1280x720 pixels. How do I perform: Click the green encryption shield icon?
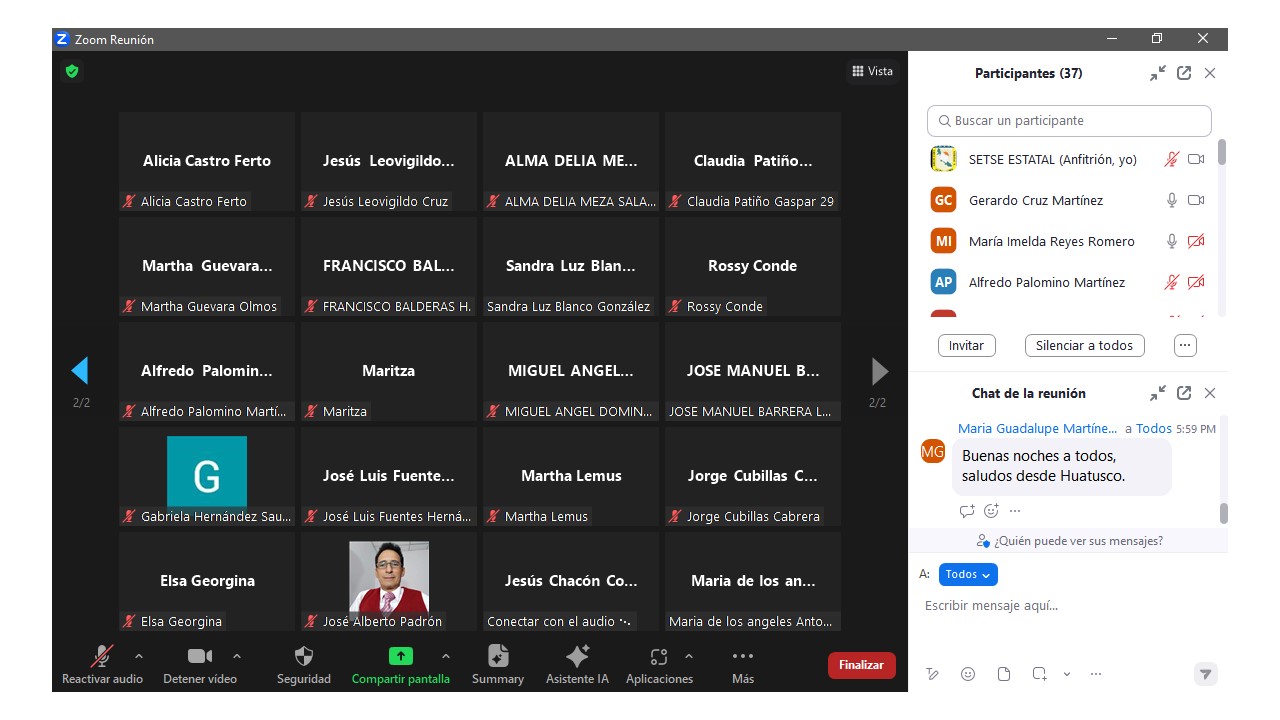pyautogui.click(x=72, y=71)
